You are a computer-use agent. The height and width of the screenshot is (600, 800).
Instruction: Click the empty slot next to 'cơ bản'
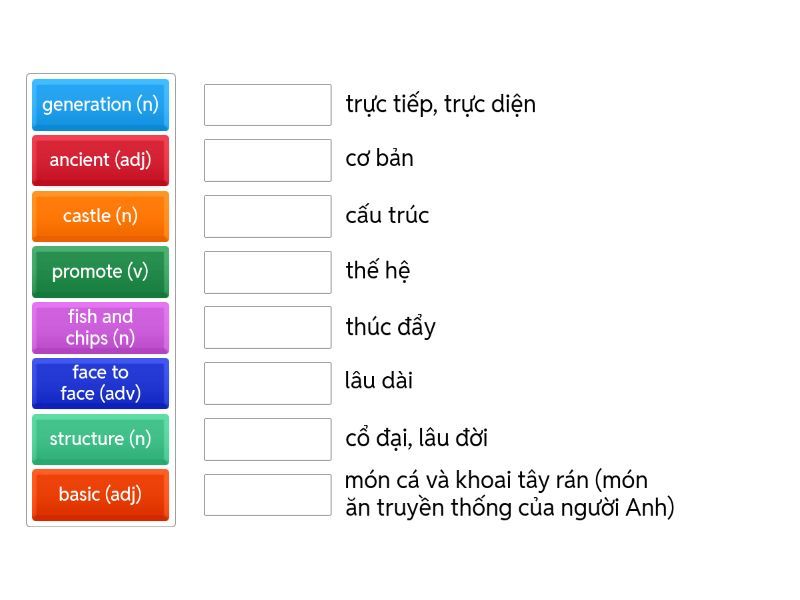coord(267,160)
